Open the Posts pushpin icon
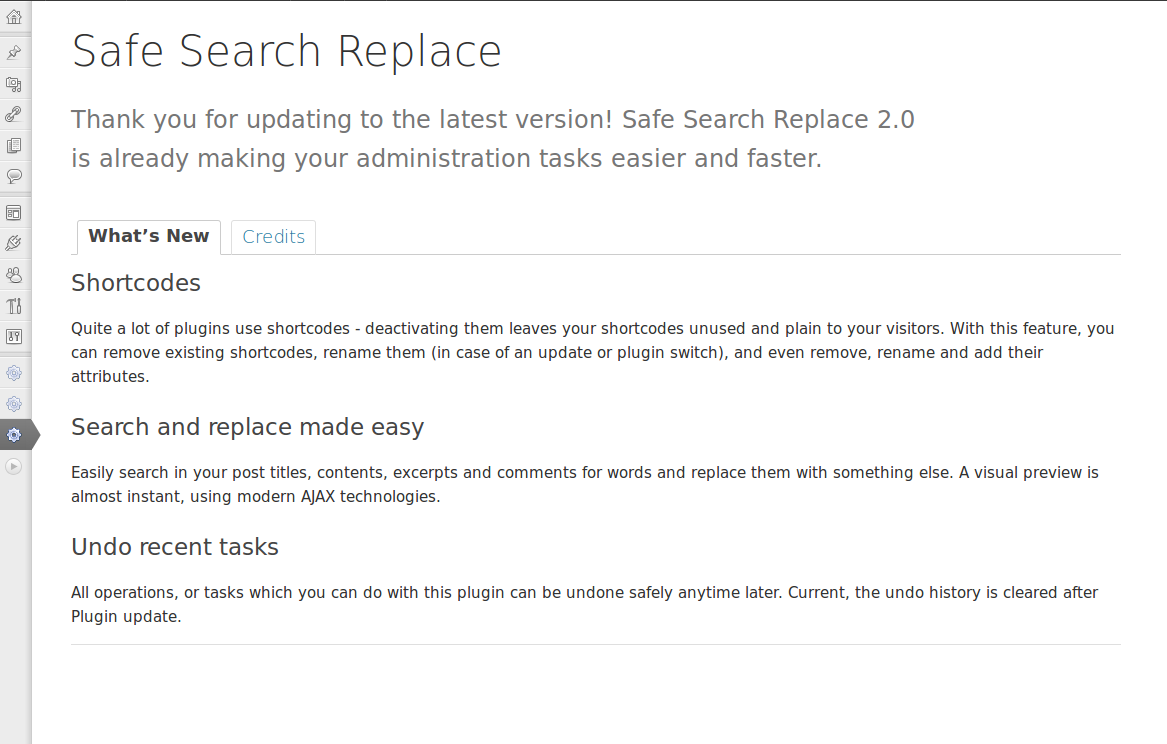1167x744 pixels. pyautogui.click(x=14, y=52)
